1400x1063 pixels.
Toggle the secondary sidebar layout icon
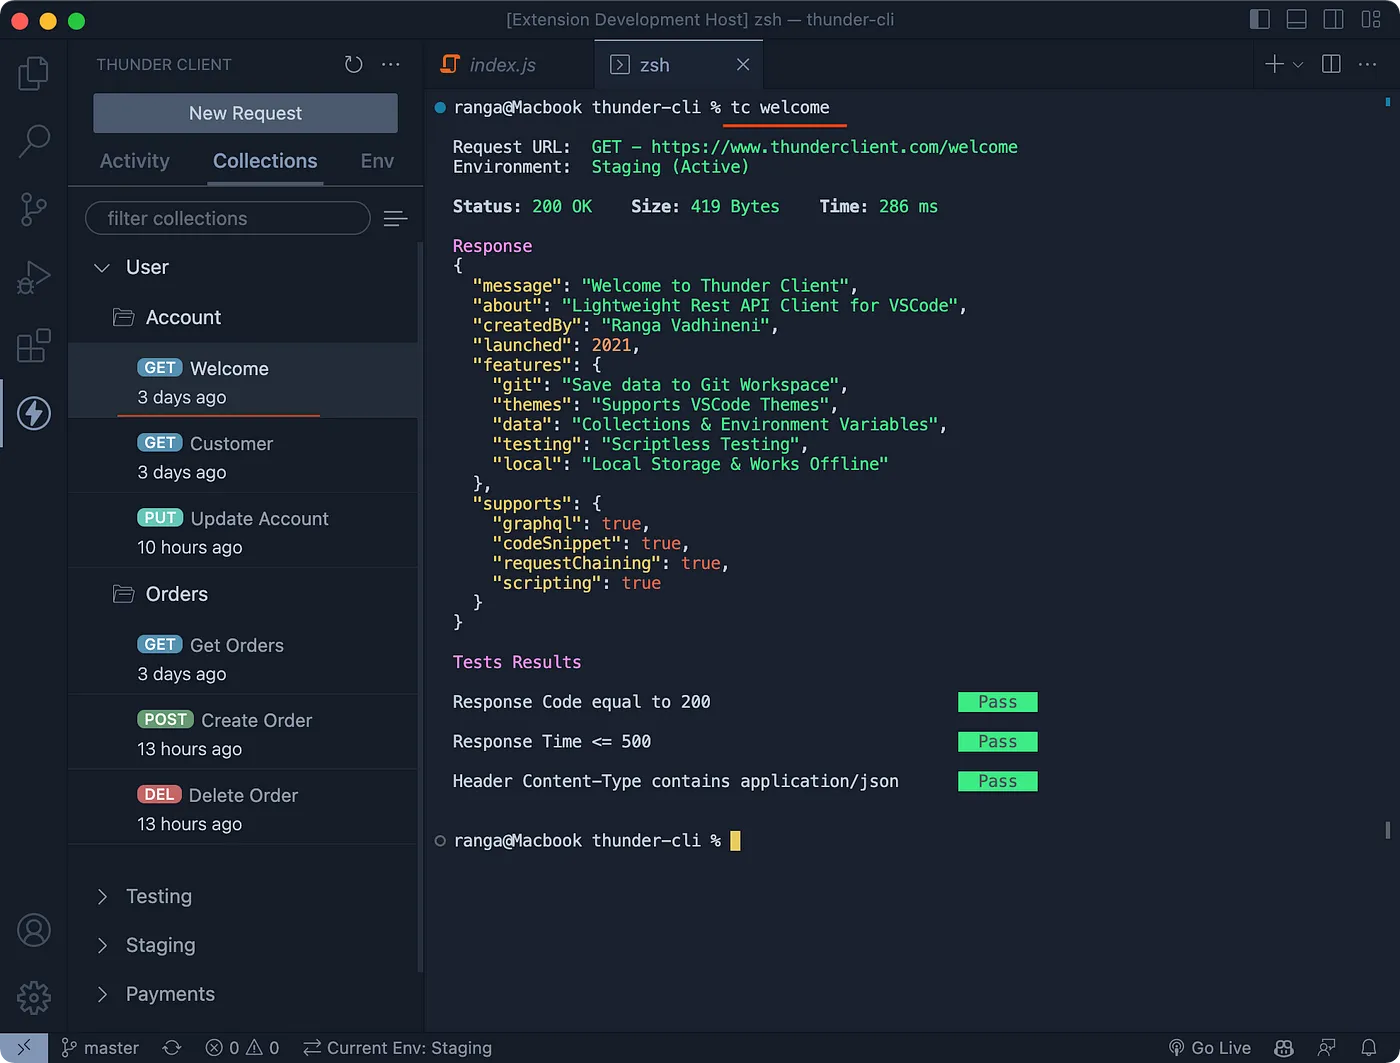click(1333, 19)
